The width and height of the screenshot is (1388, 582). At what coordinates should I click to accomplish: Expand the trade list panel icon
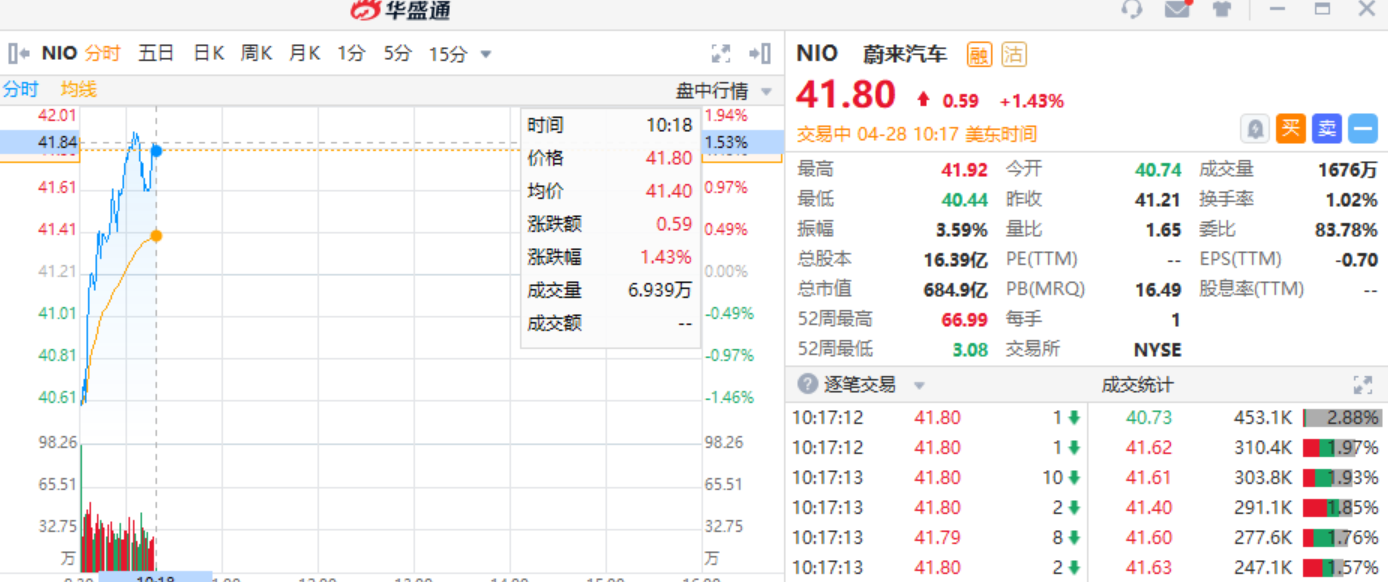1362,384
